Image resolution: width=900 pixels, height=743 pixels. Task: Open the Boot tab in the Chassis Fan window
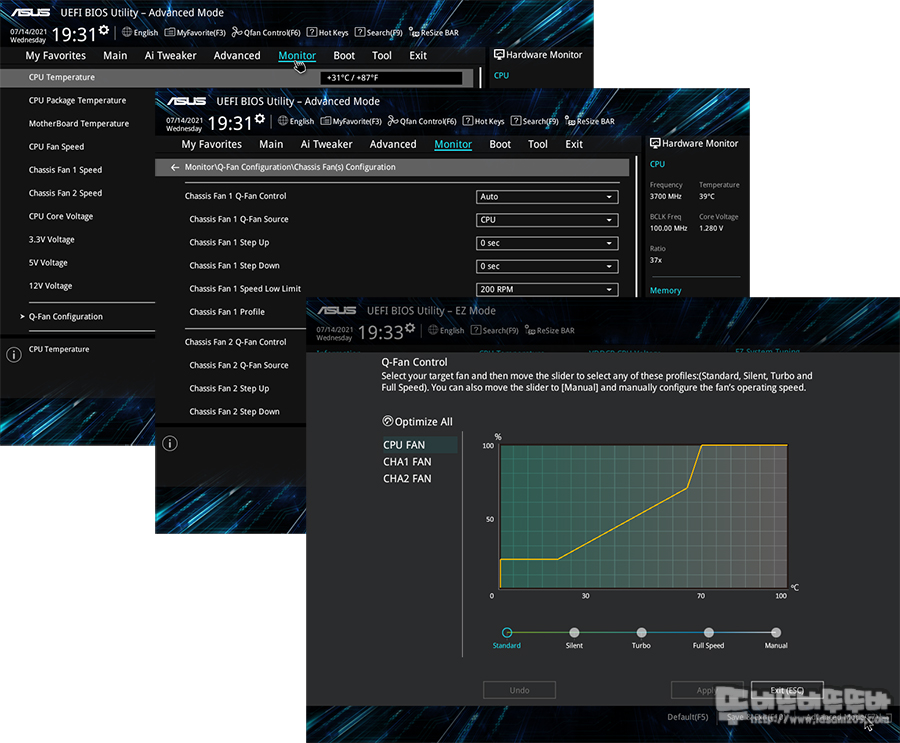tap(500, 144)
